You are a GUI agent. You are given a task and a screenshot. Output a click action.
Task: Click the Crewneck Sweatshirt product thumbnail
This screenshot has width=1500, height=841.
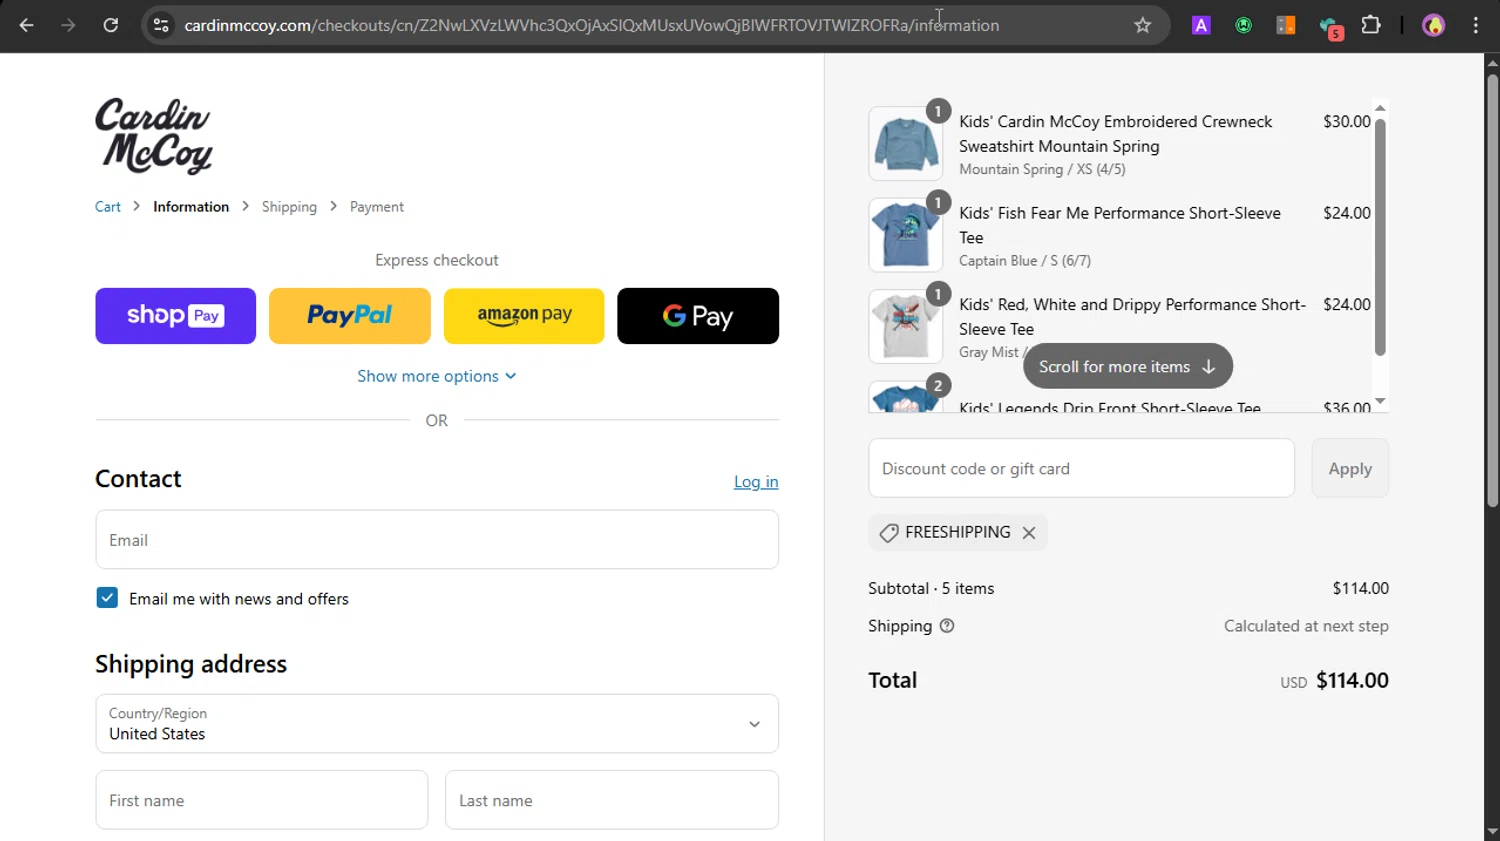coord(905,144)
